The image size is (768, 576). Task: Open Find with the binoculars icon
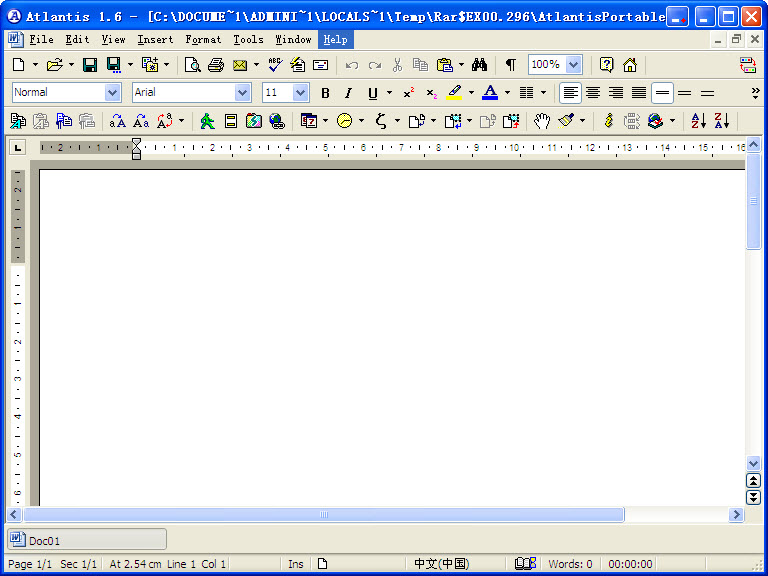click(479, 65)
